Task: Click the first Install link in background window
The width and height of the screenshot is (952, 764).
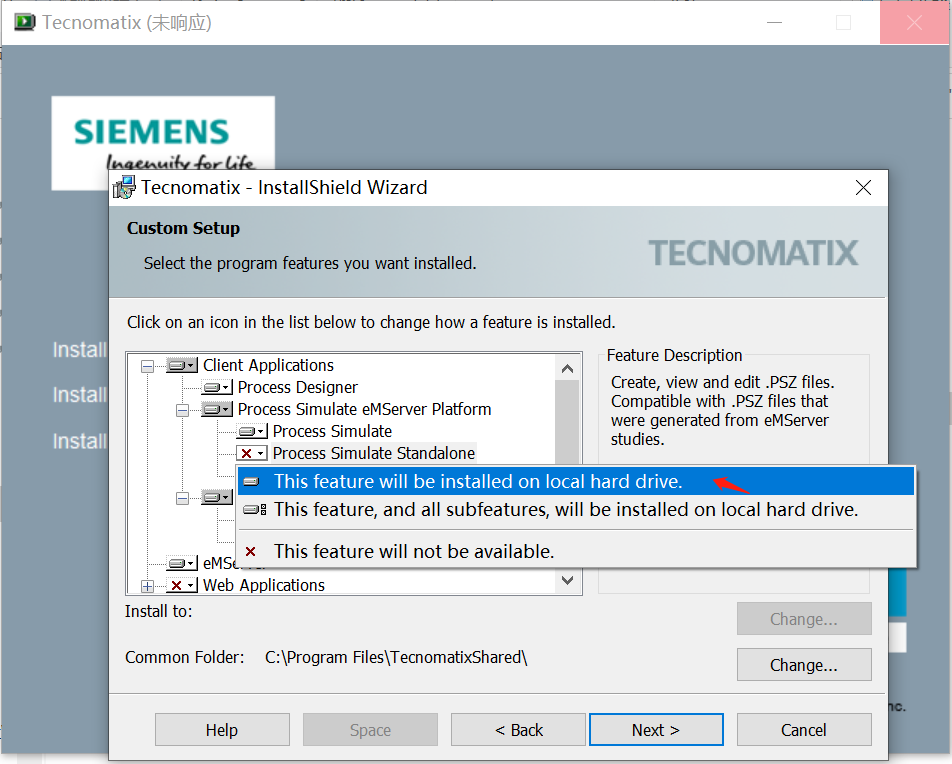Action: coord(80,350)
